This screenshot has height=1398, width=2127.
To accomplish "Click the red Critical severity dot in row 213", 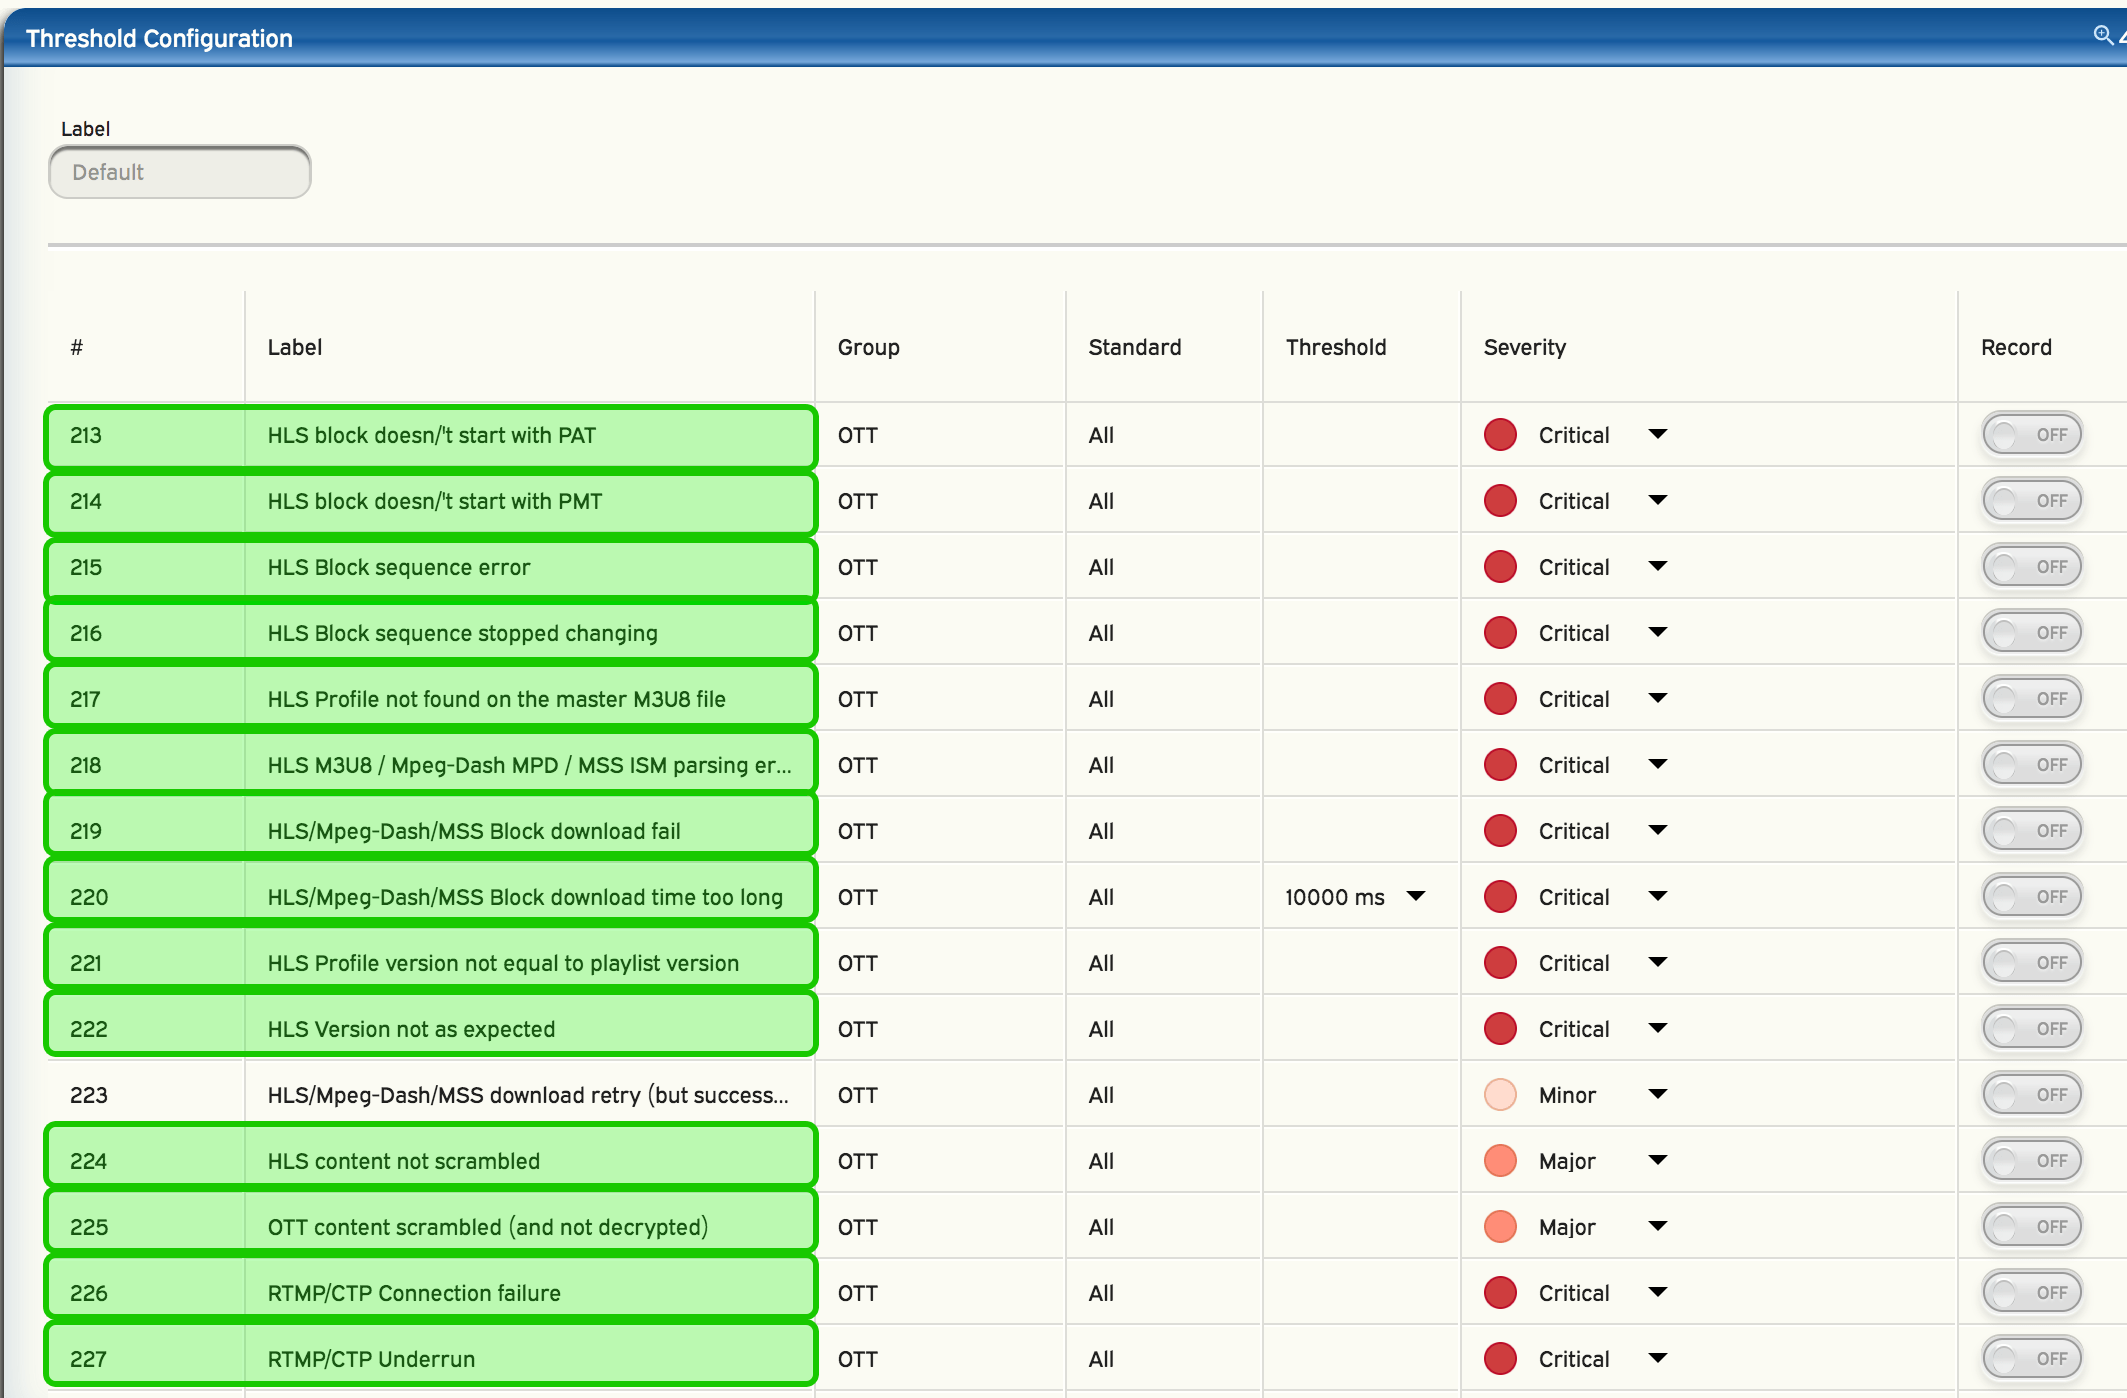I will (1500, 435).
